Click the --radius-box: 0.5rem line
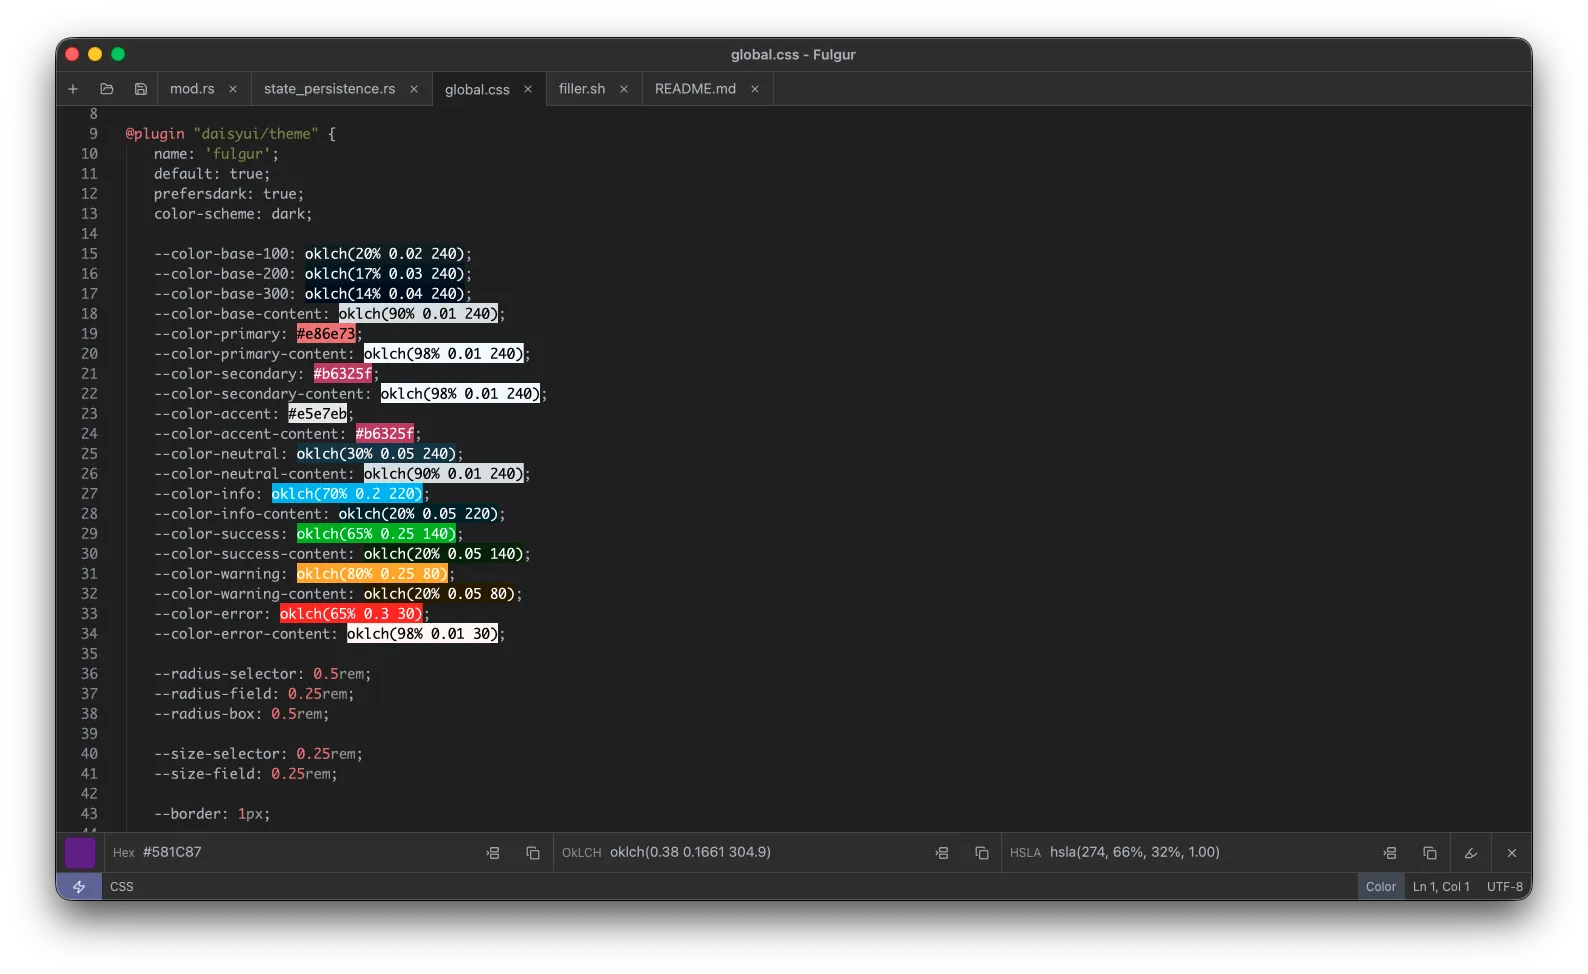Screen dimensions: 1588x974 (241, 714)
